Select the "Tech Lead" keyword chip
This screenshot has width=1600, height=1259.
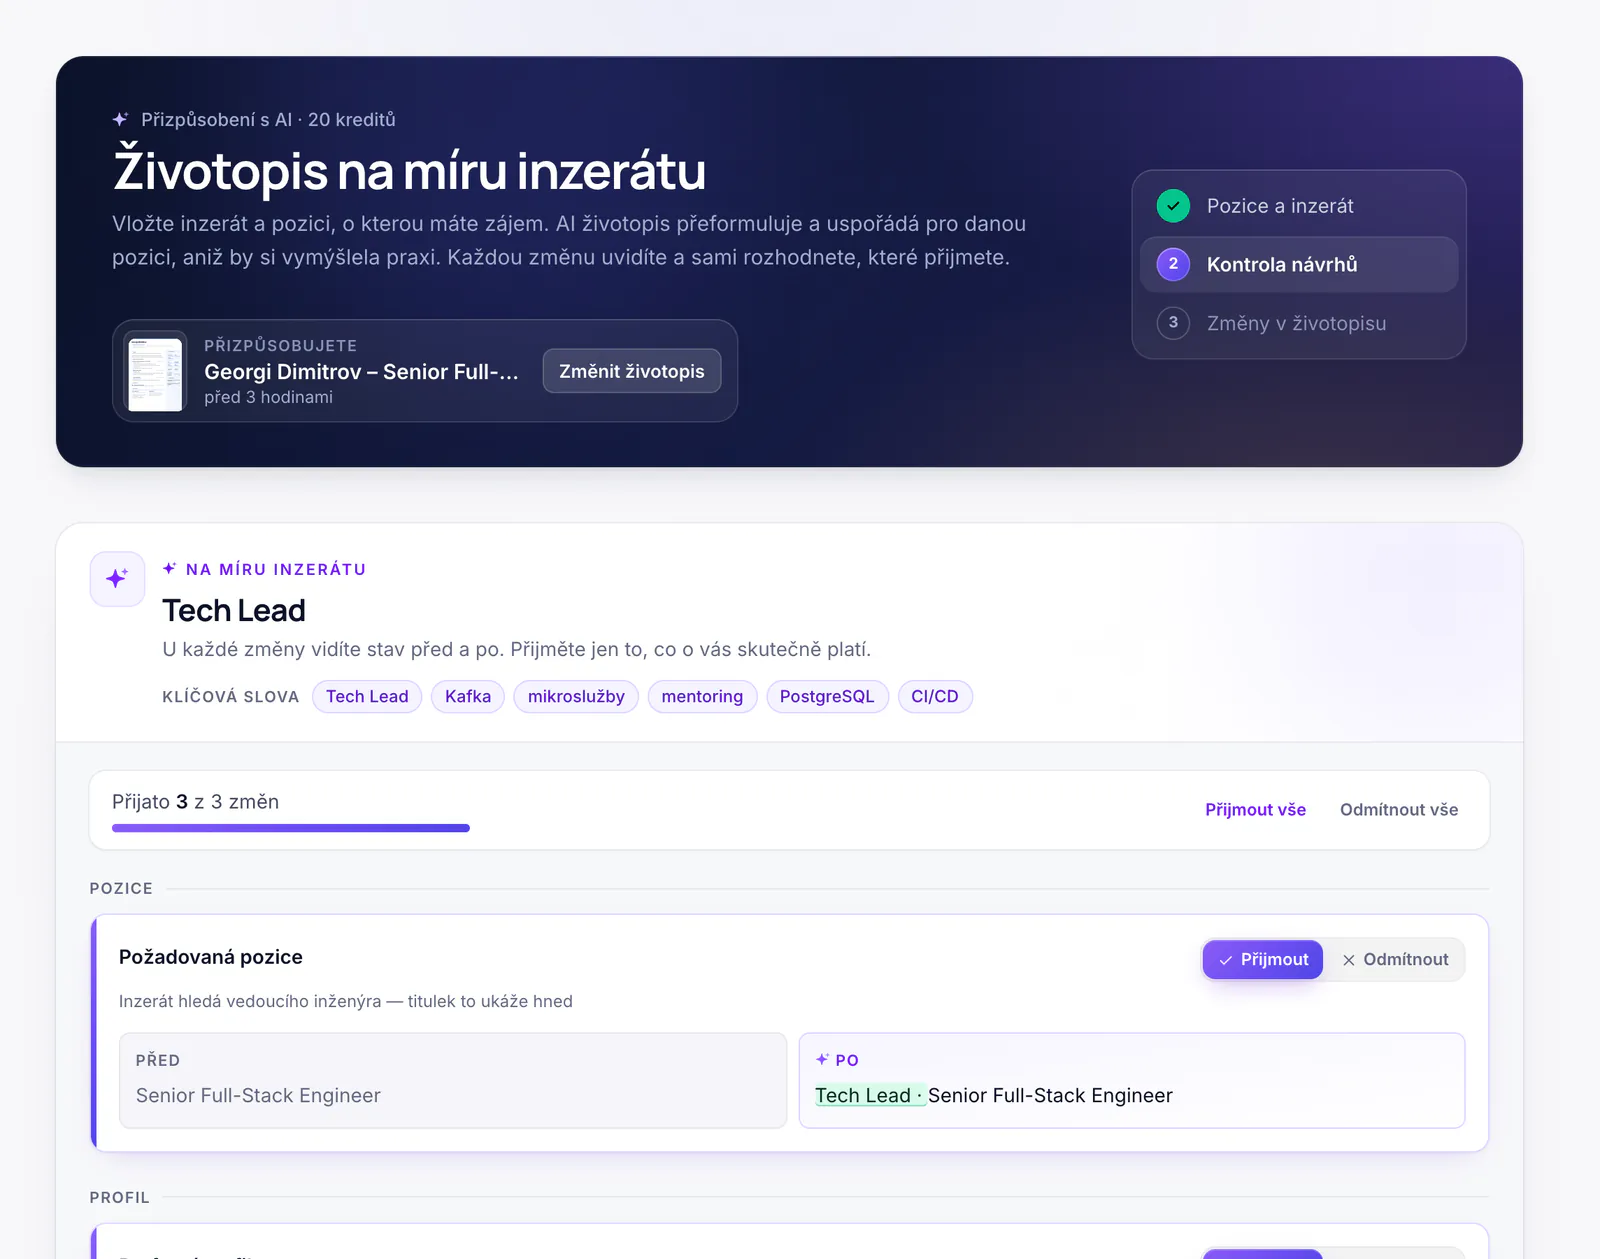(367, 697)
